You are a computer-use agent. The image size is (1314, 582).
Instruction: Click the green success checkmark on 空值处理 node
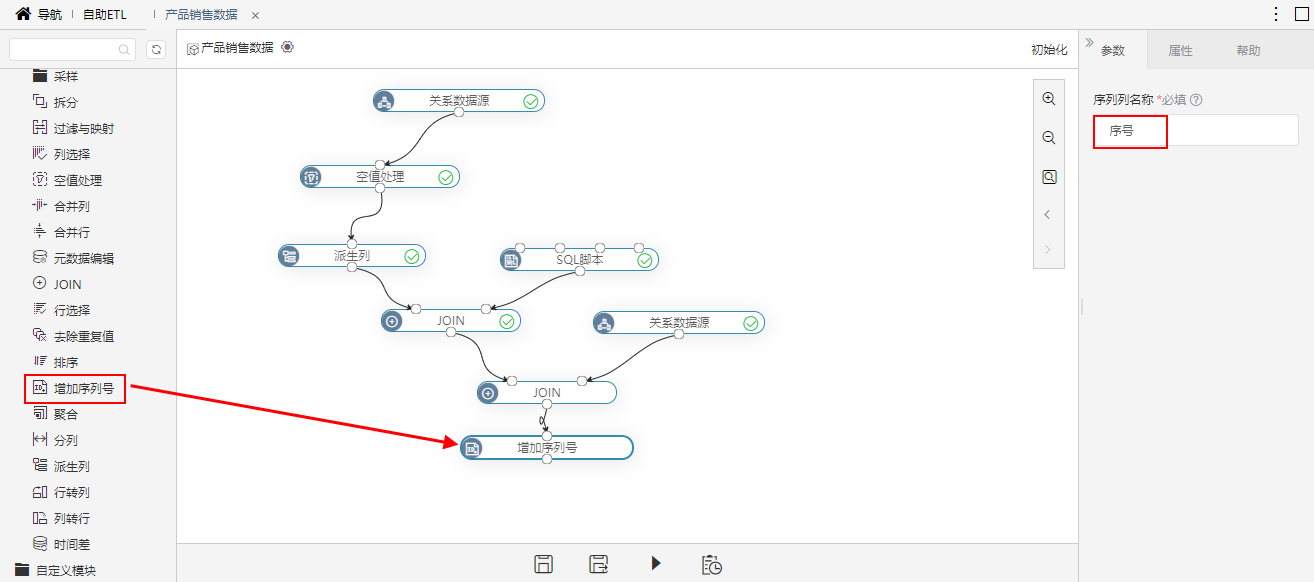pyautogui.click(x=446, y=178)
